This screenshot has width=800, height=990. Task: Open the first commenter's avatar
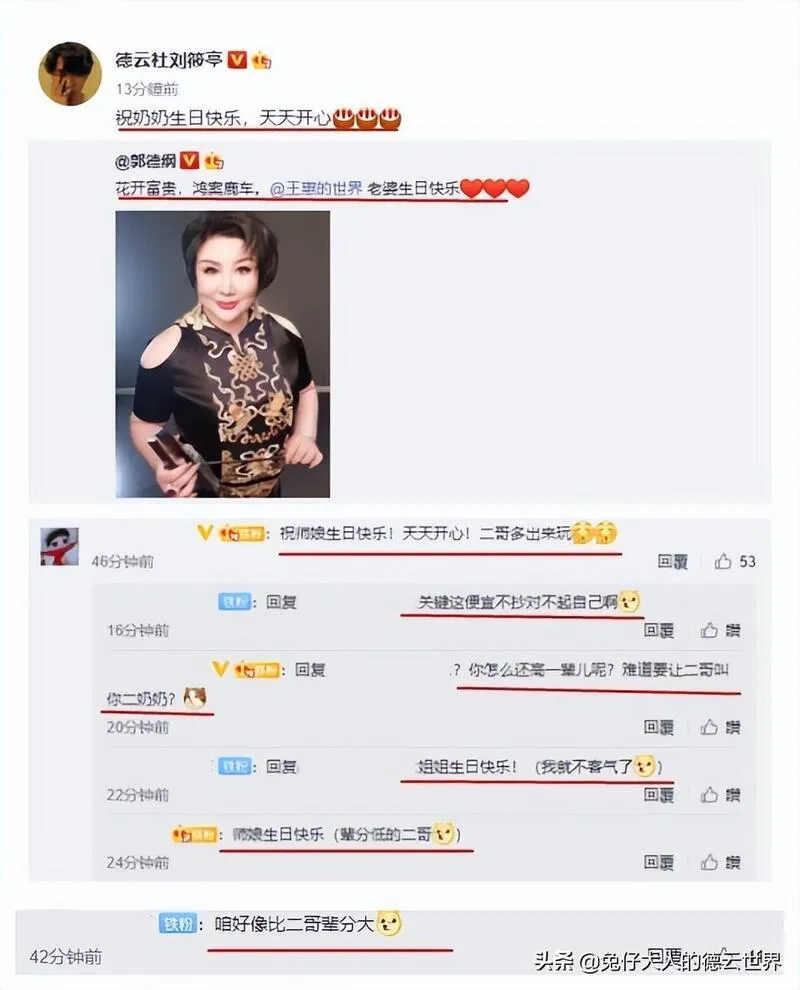(59, 546)
